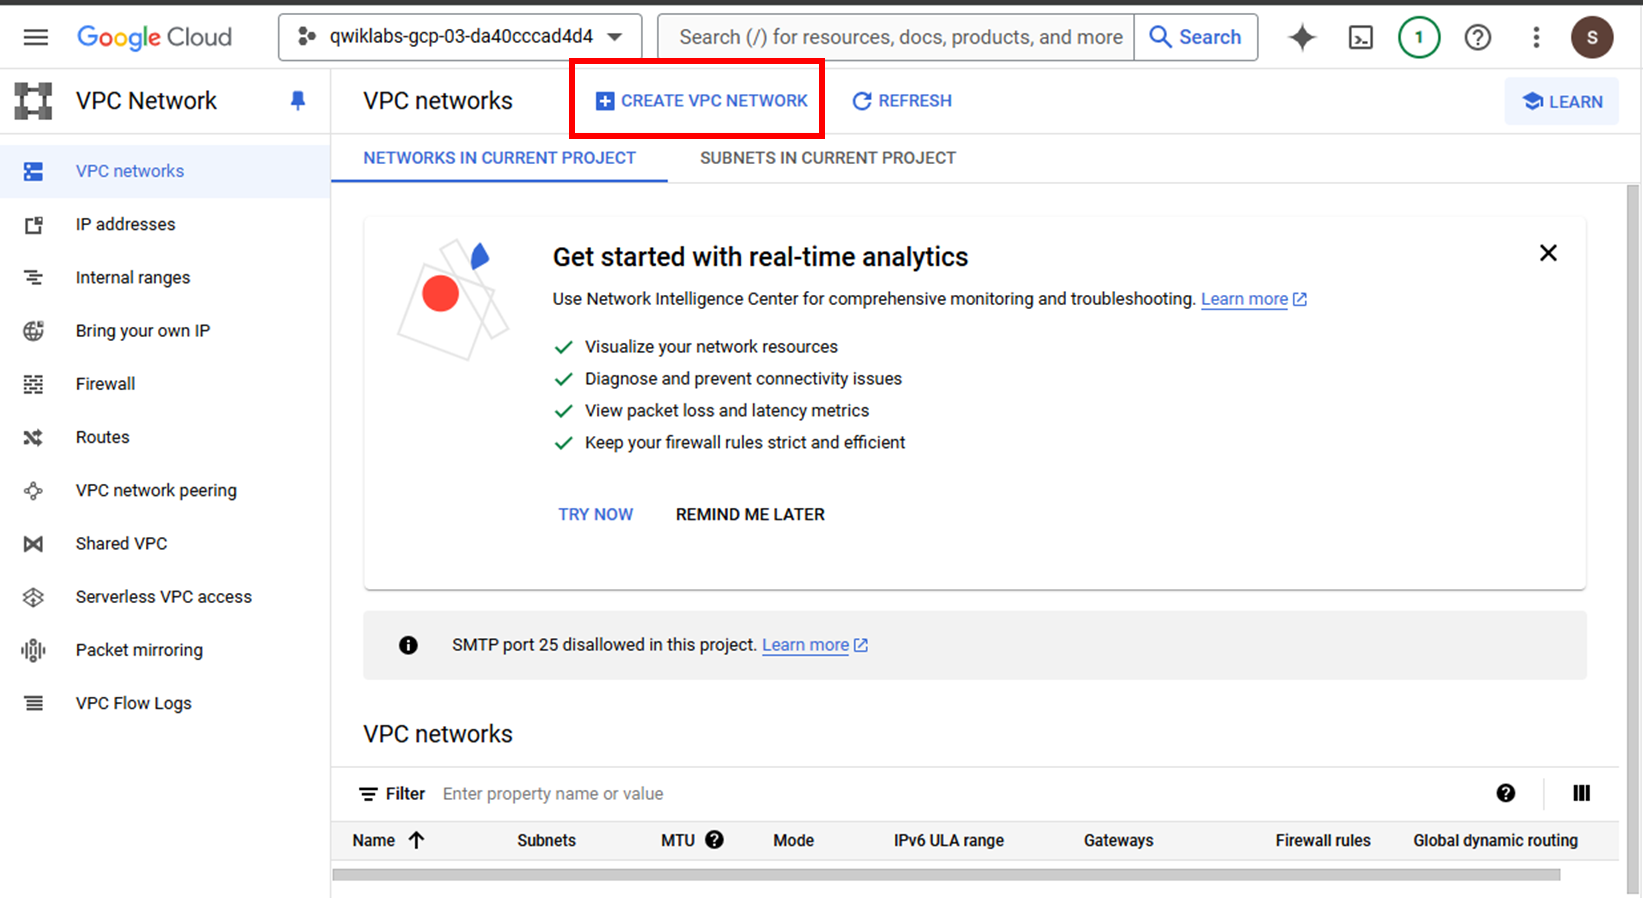The image size is (1643, 898).
Task: Click the Filter icon
Action: click(368, 794)
